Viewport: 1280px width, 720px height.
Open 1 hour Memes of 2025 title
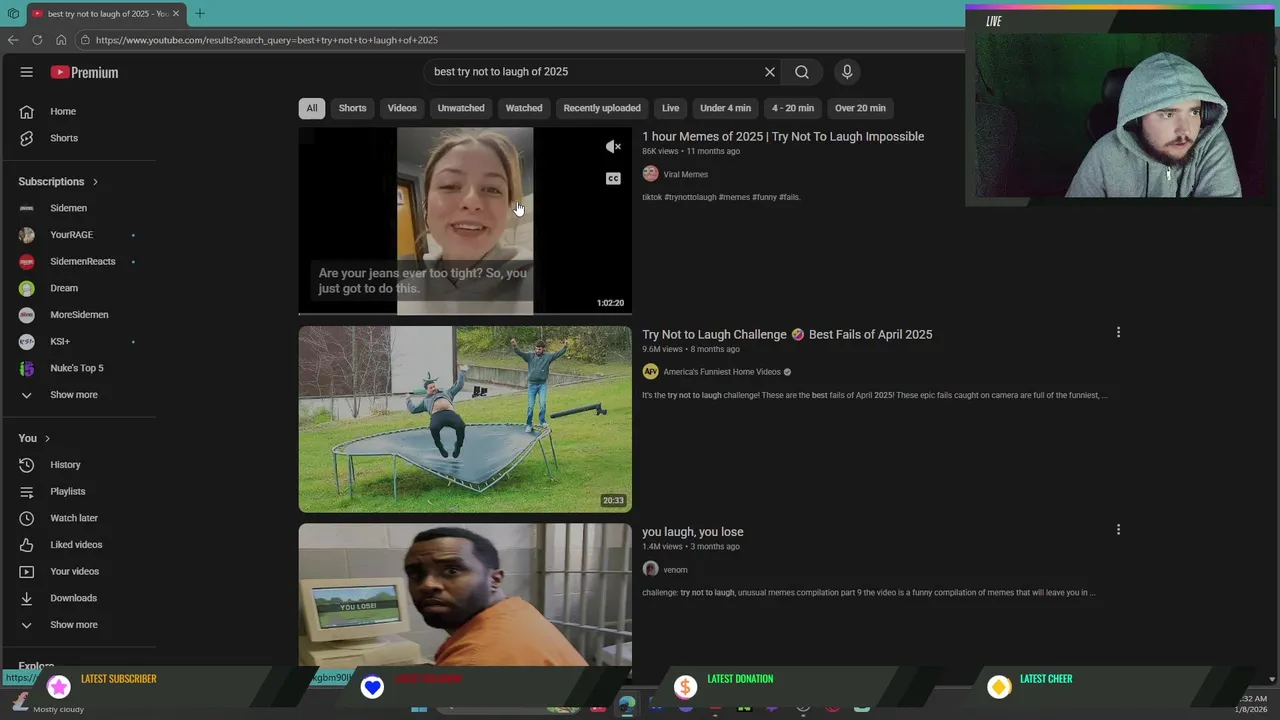783,136
